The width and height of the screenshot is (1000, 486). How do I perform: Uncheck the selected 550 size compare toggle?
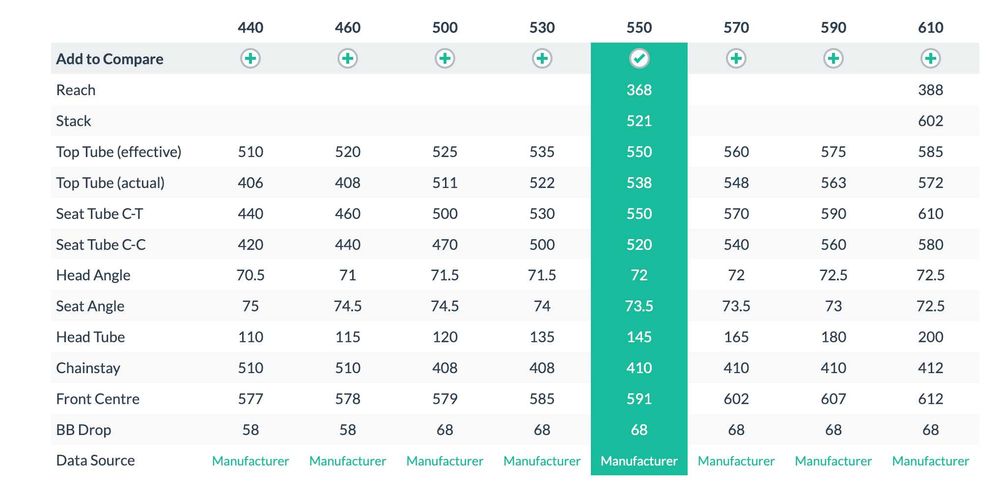coord(639,59)
